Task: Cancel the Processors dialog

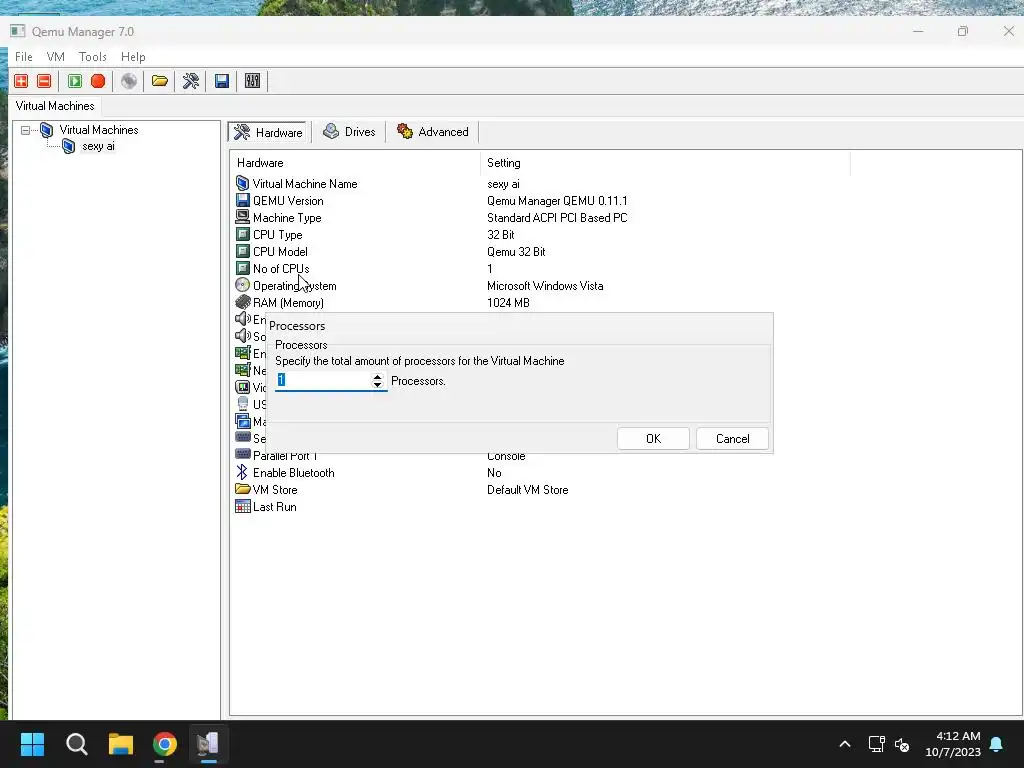Action: 732,439
